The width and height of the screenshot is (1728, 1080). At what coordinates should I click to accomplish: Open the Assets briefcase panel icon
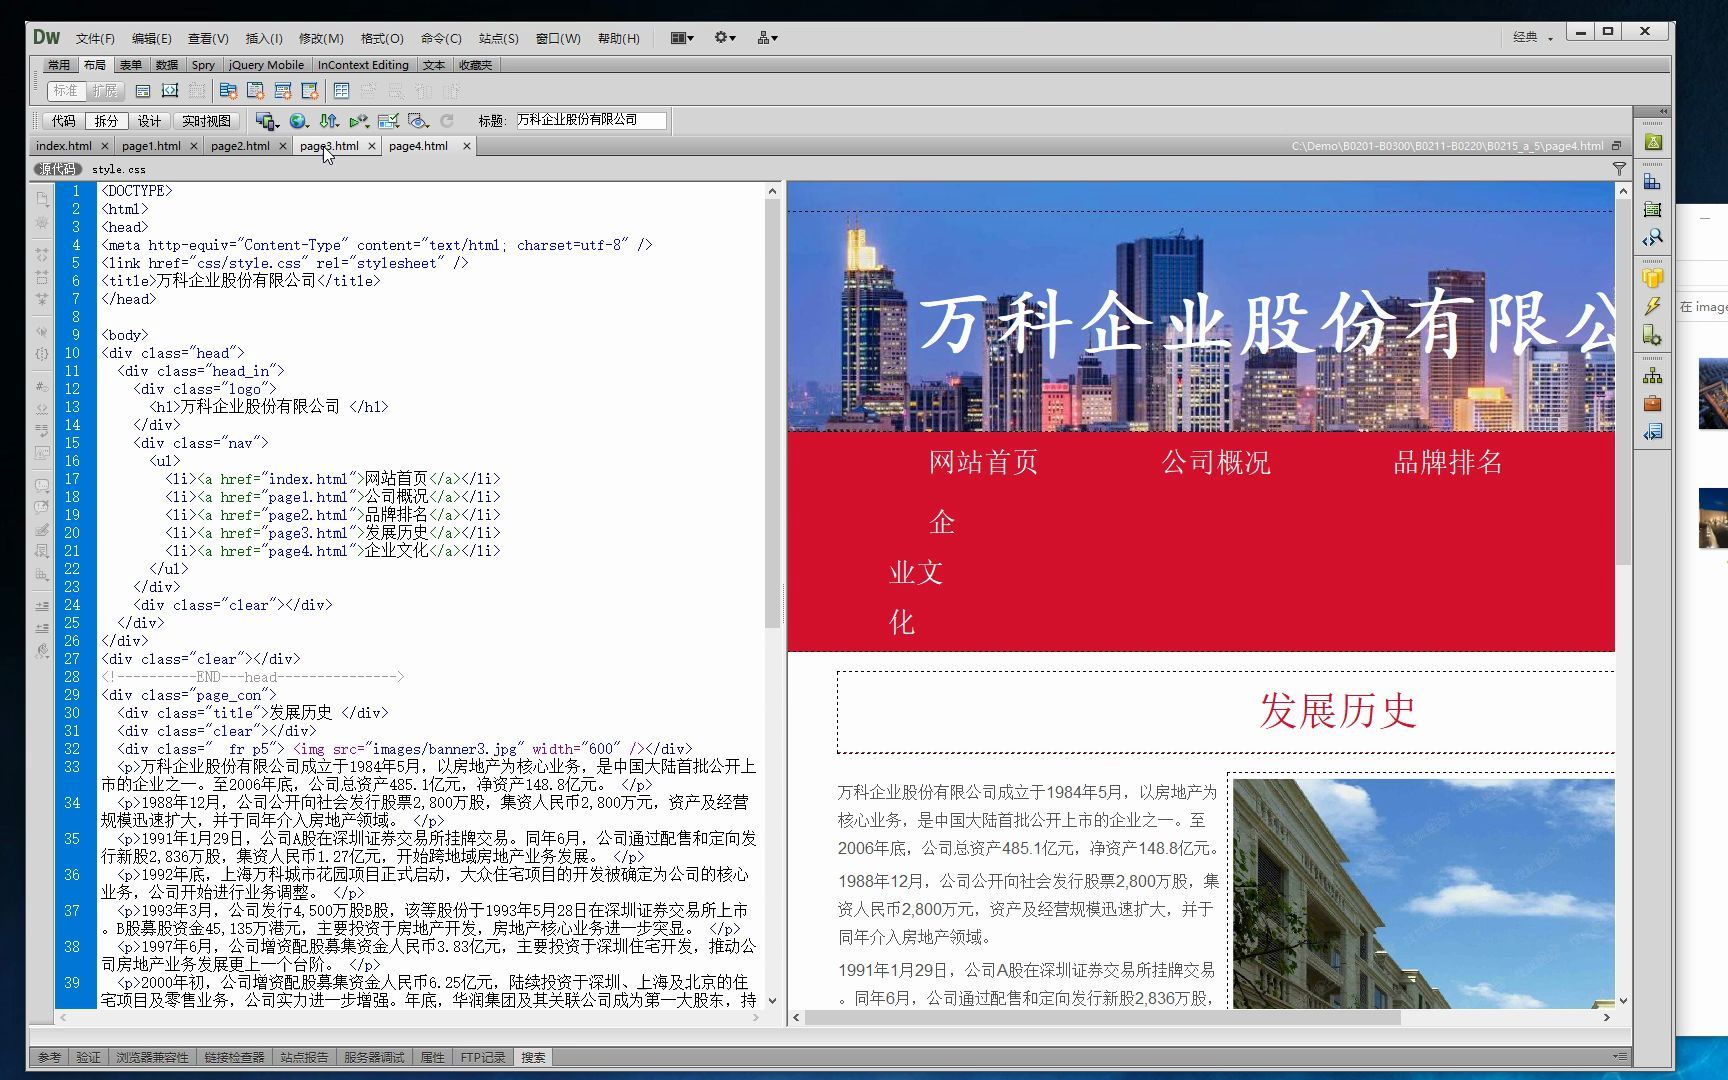coord(1653,403)
